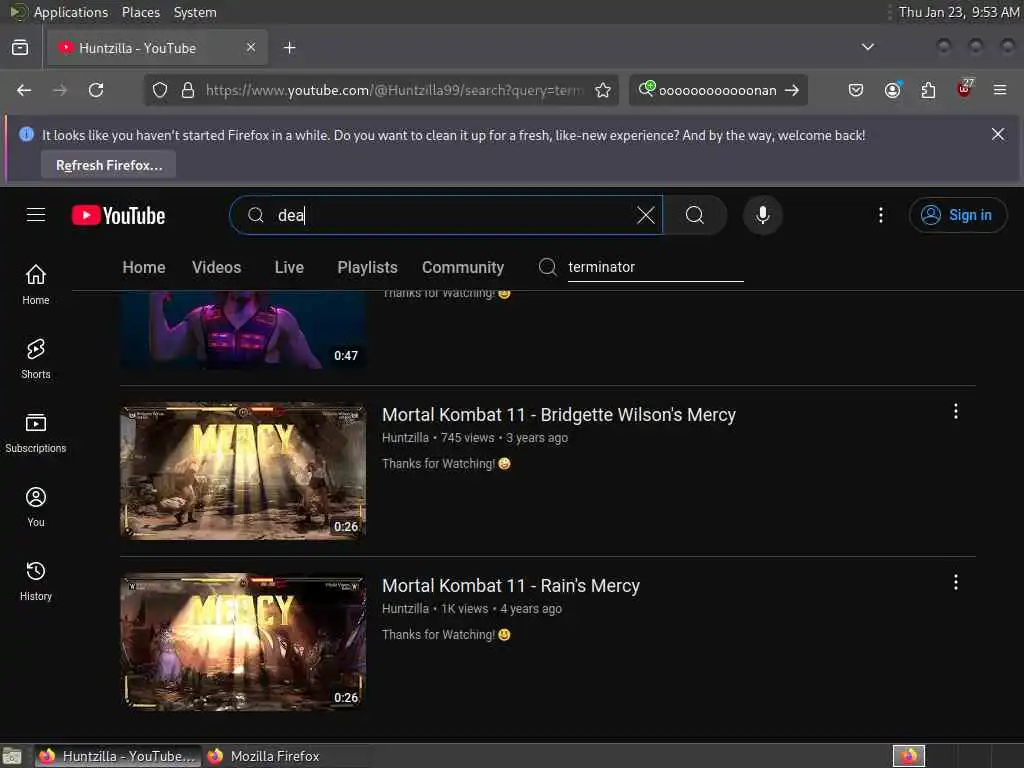The height and width of the screenshot is (768, 1024).
Task: Click the 745 views text
Action: [467, 438]
